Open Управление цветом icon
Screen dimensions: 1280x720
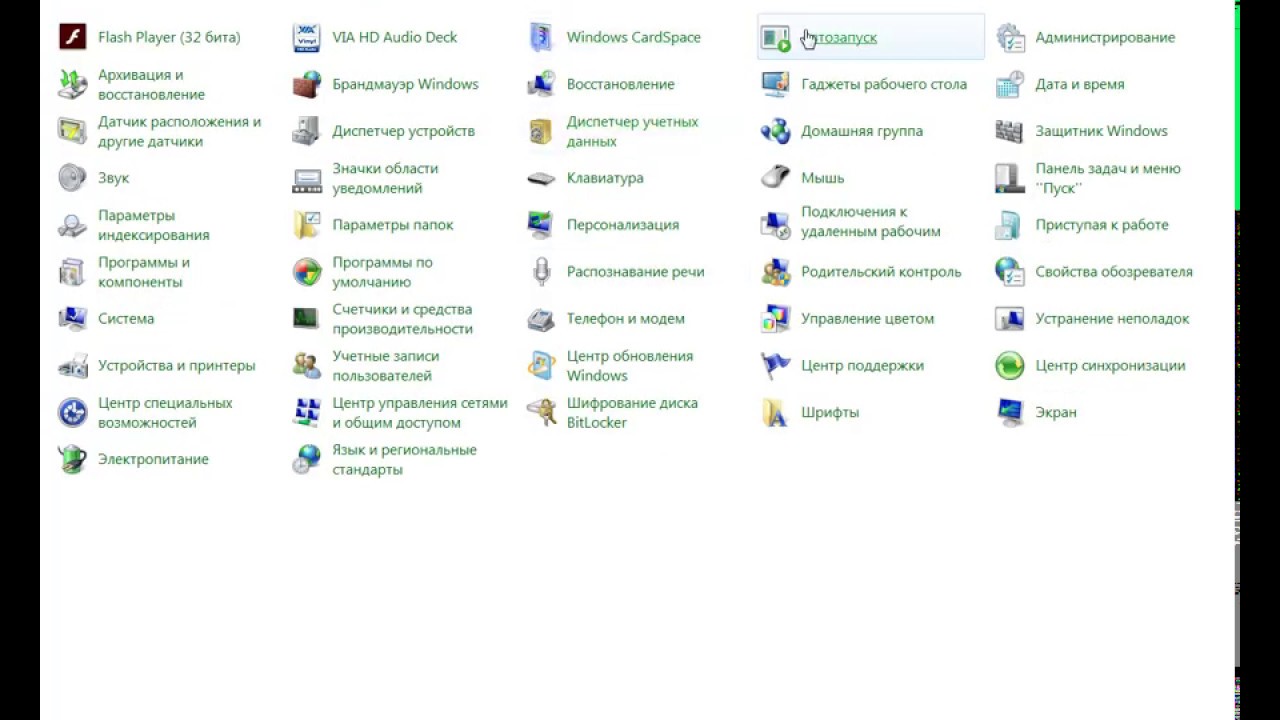pos(775,319)
